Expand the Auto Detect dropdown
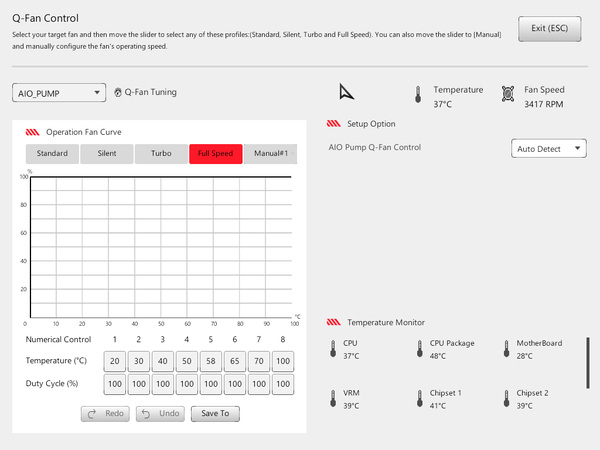This screenshot has width=600, height=450. point(549,148)
